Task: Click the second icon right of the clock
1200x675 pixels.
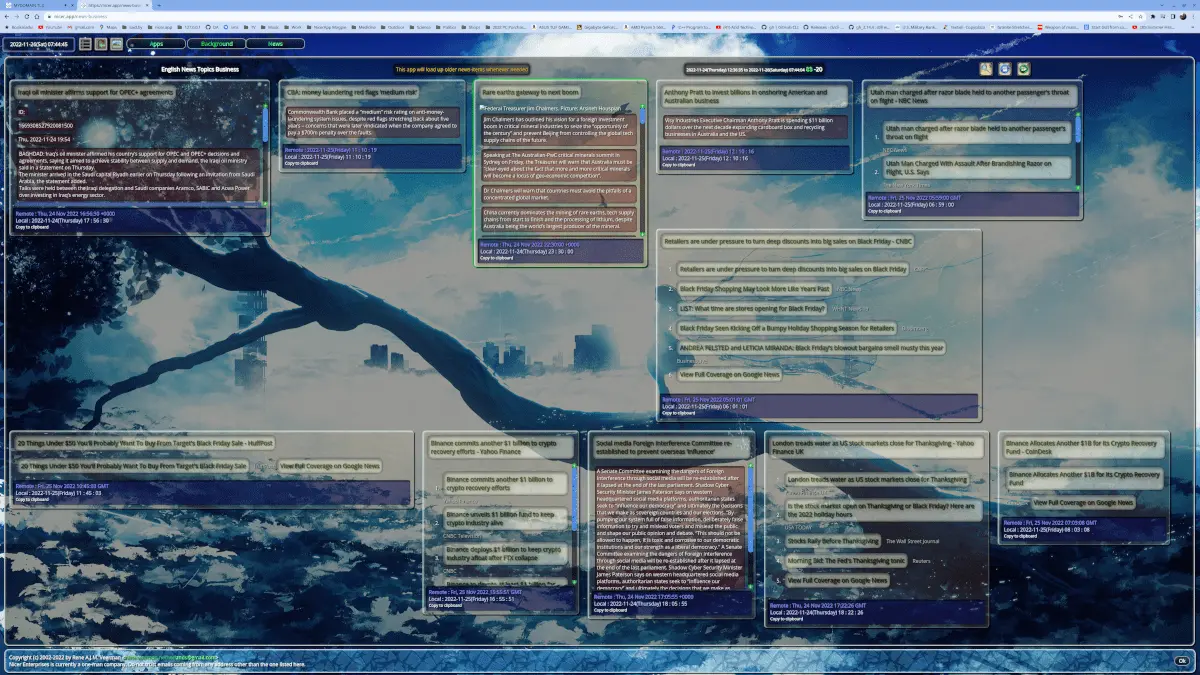Action: [101, 44]
